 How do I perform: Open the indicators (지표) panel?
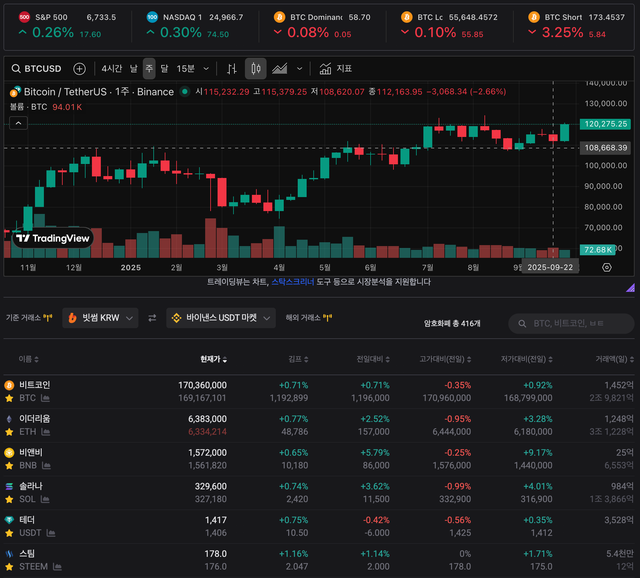pos(336,69)
